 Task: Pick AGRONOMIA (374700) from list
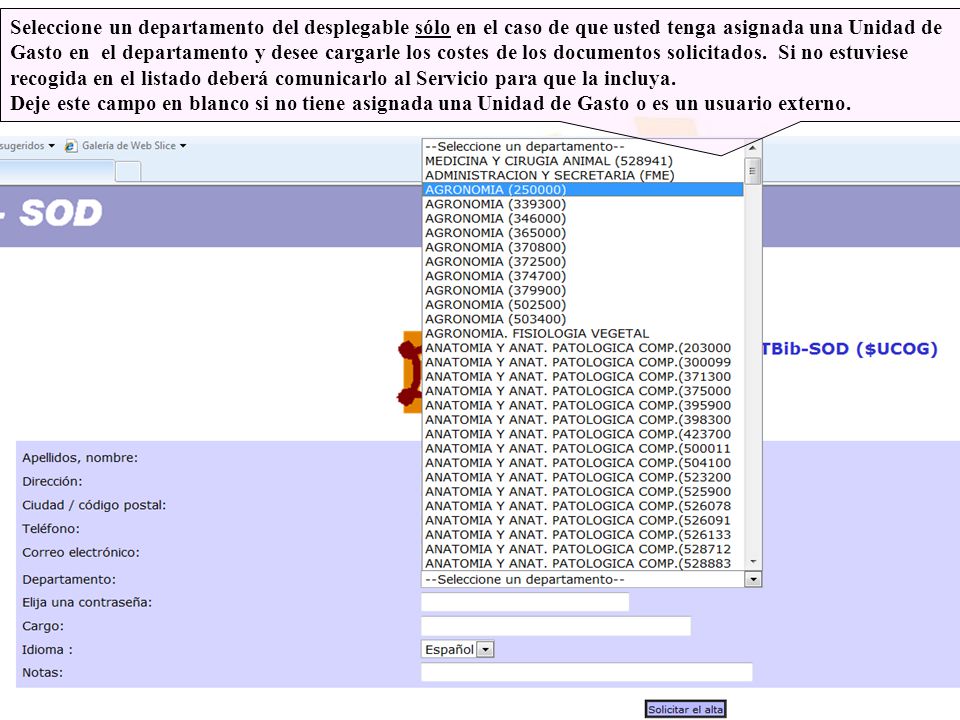pyautogui.click(x=583, y=276)
